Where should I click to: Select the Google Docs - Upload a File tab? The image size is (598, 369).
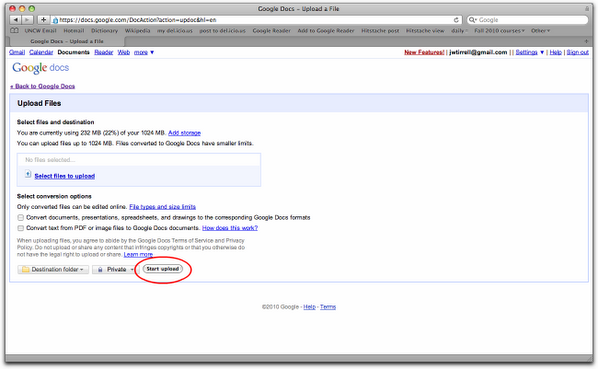67,41
